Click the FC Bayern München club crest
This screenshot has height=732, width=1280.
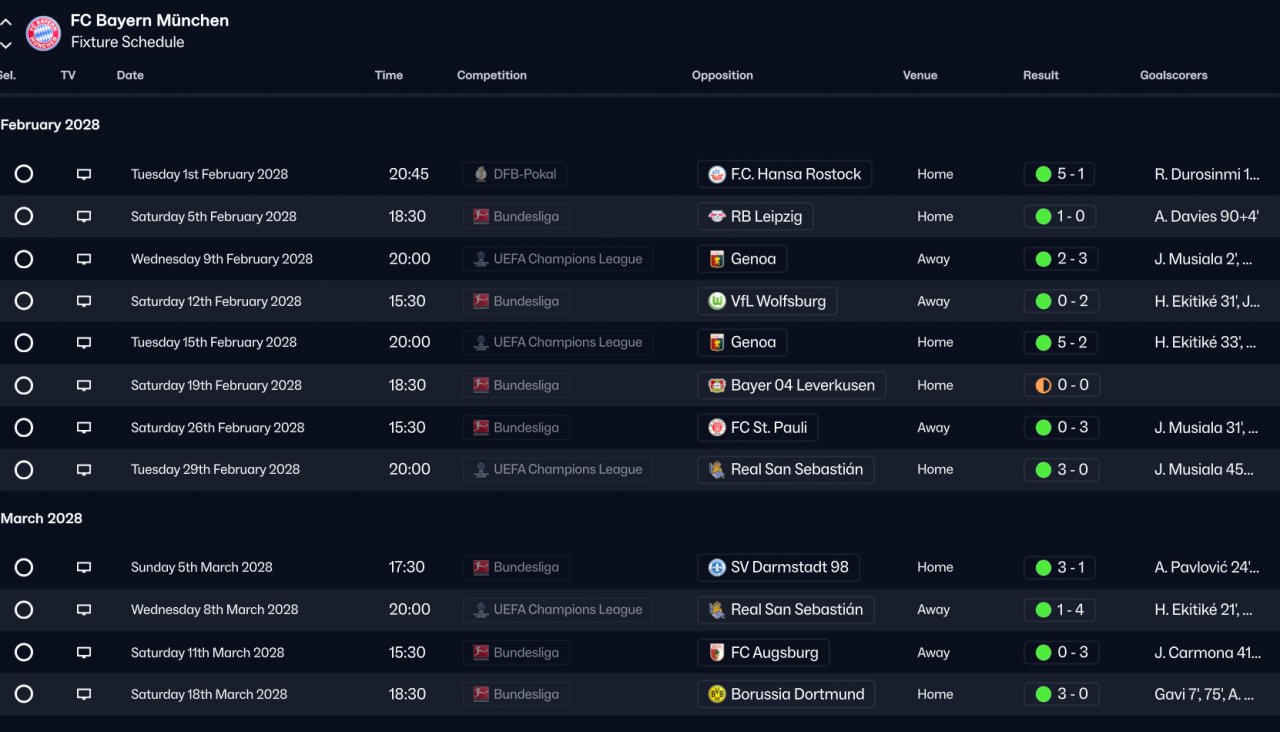pyautogui.click(x=43, y=33)
